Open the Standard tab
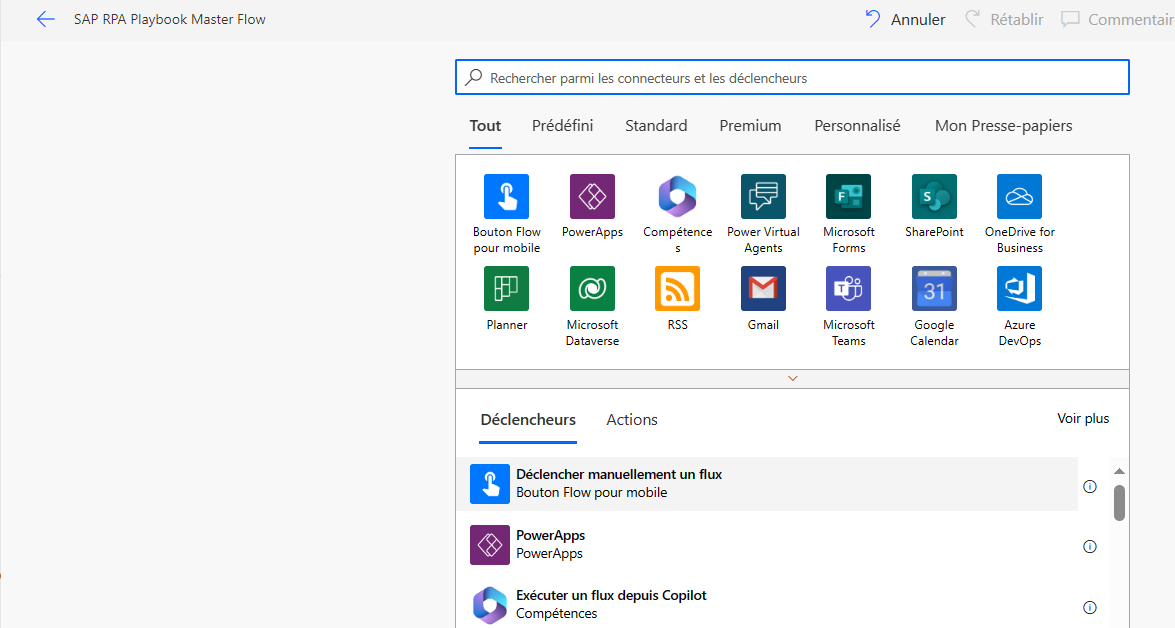 point(656,126)
